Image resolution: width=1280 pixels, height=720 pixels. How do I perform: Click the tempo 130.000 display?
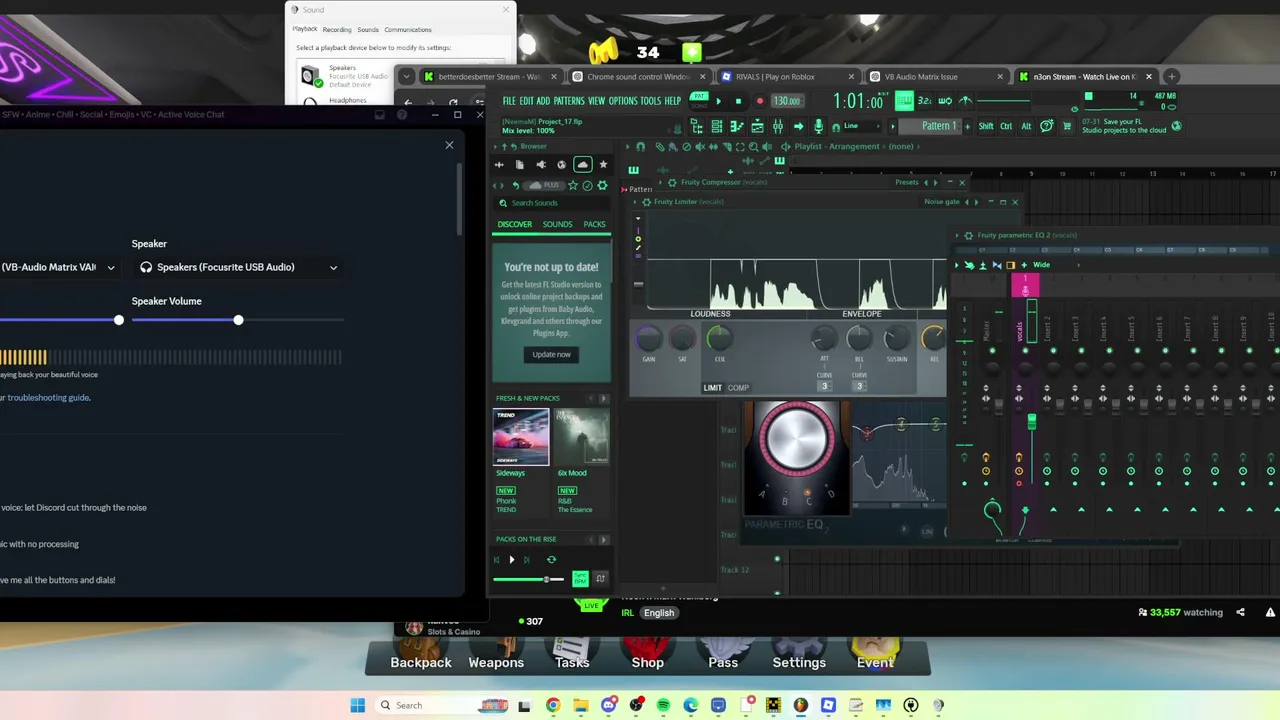pos(787,101)
